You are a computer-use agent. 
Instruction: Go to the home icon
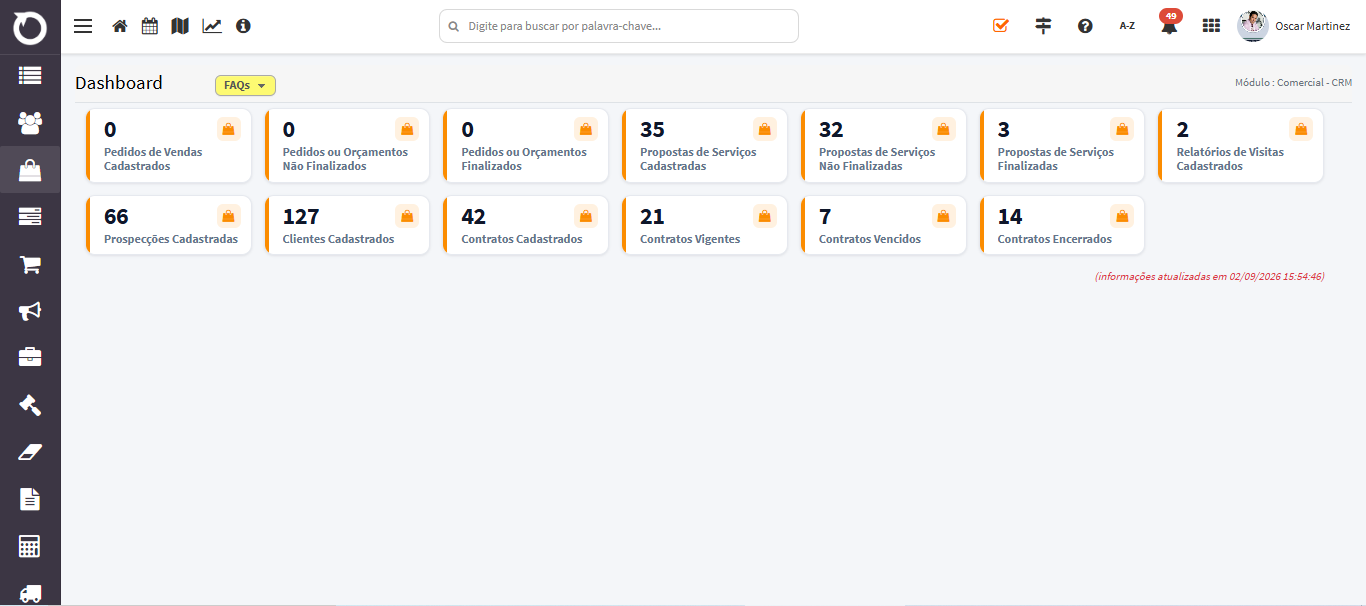(x=120, y=26)
